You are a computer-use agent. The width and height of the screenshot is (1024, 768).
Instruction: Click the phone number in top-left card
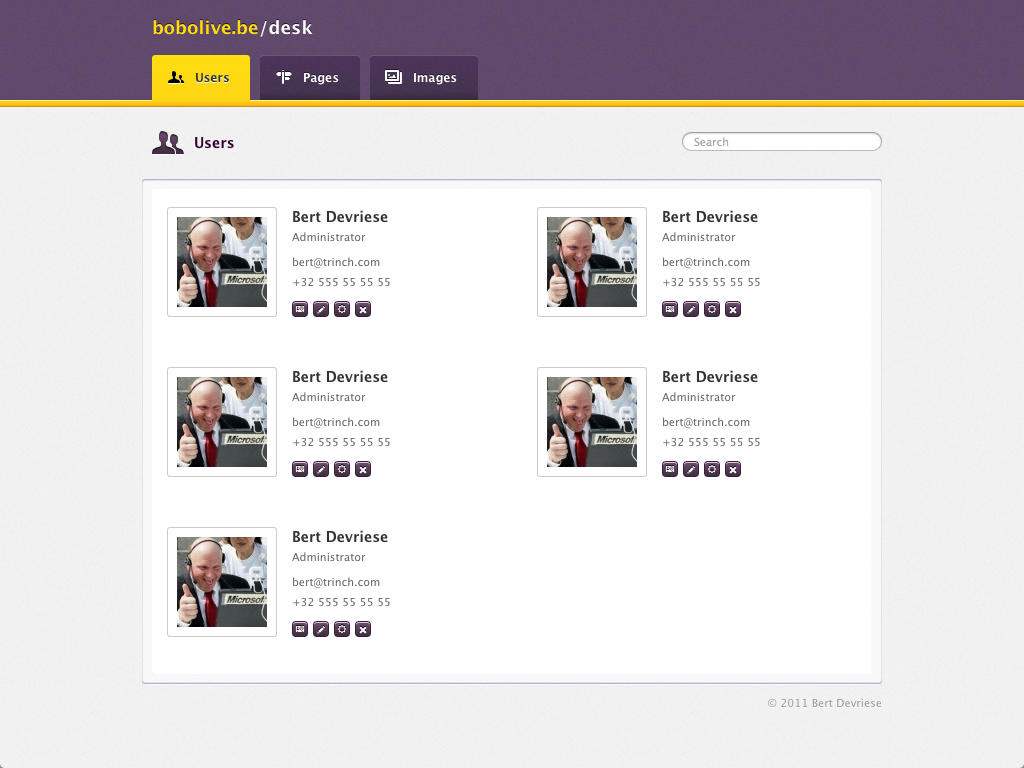coord(341,282)
